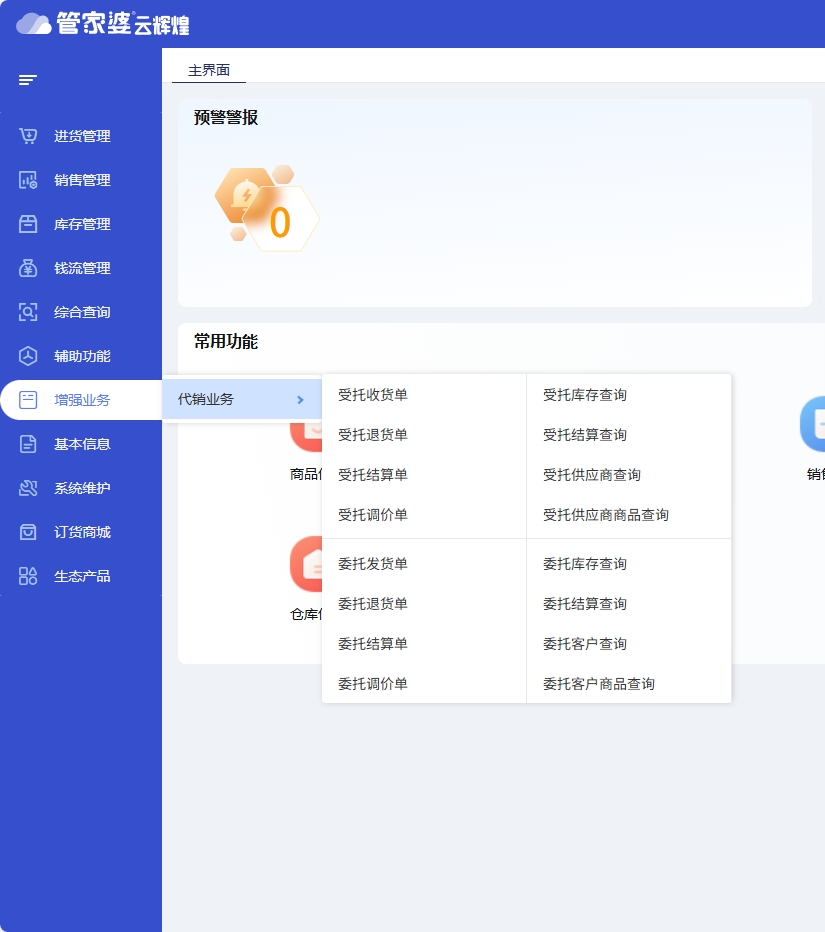
Task: Click the money bag icon for 钱流管理
Action: coord(28,268)
